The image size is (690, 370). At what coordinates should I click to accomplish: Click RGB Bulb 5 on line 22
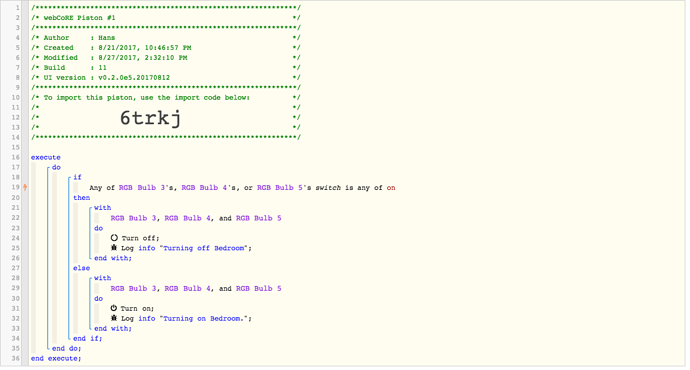click(259, 218)
